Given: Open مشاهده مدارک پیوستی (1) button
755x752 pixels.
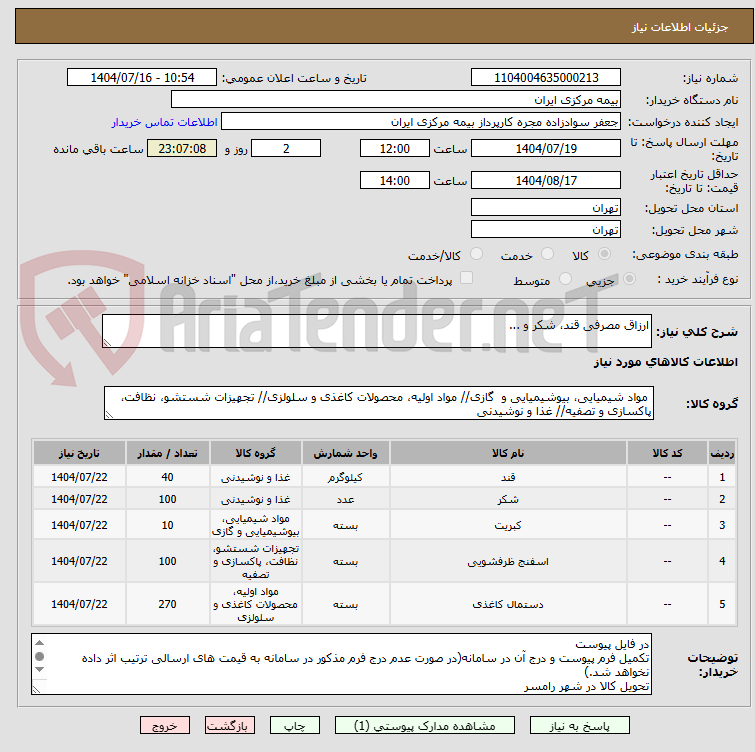Looking at the screenshot, I should pos(424,725).
